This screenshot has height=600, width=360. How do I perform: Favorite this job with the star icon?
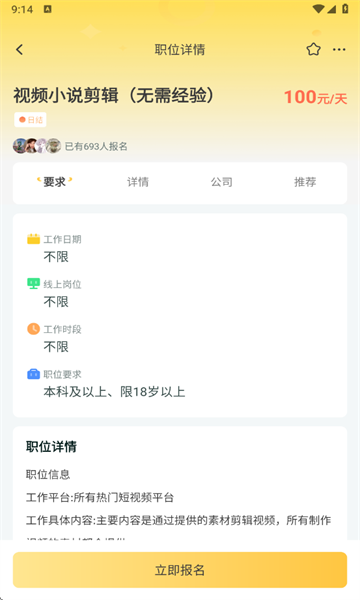point(313,49)
